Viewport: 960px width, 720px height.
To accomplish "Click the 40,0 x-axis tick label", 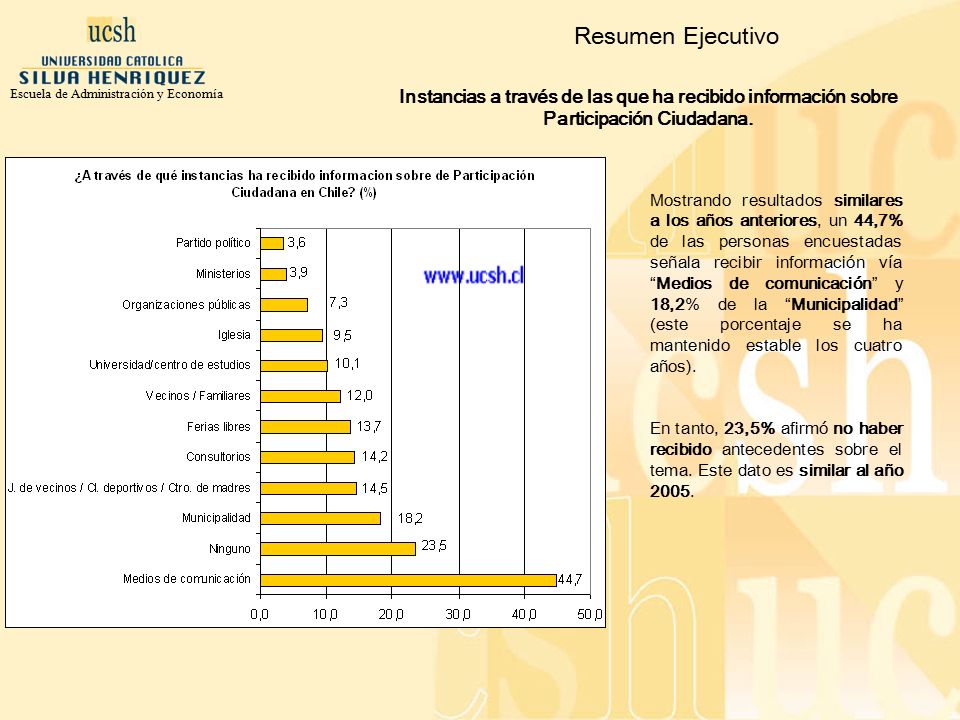I will pyautogui.click(x=524, y=614).
